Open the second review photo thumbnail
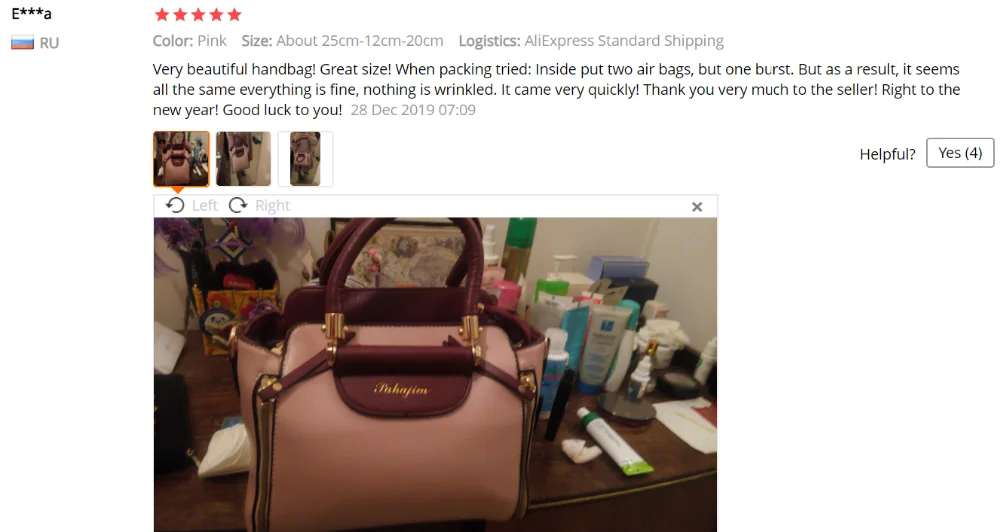Image resolution: width=1000 pixels, height=532 pixels. pyautogui.click(x=243, y=159)
